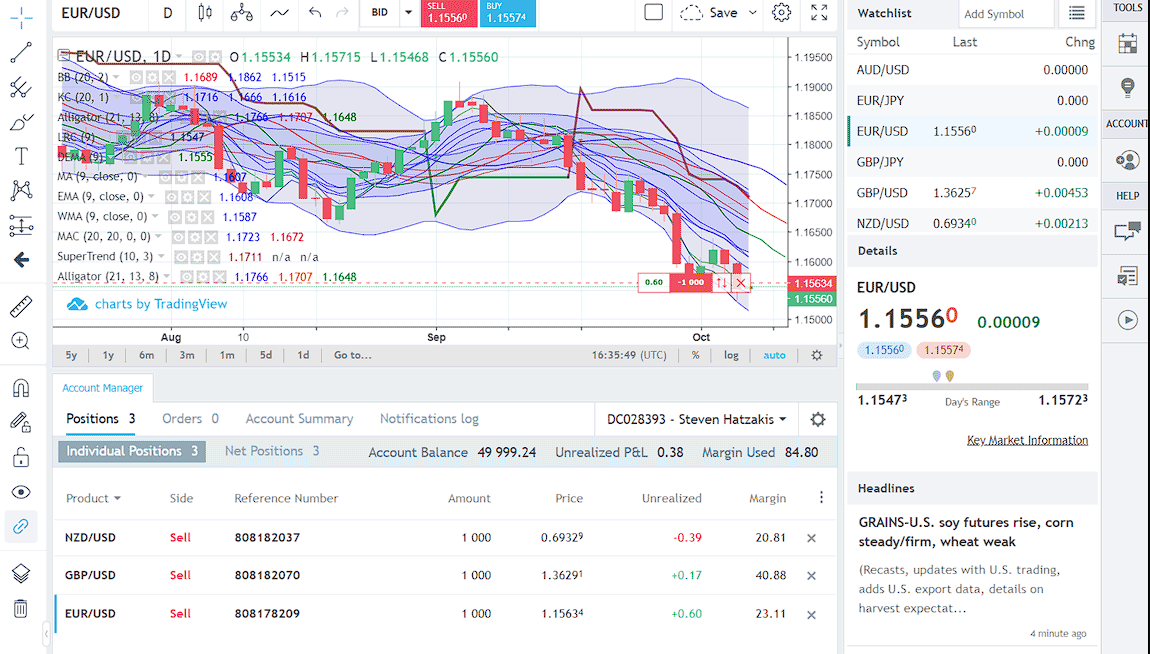1150x654 pixels.
Task: Click the SELL 1.1556 button
Action: (x=447, y=13)
